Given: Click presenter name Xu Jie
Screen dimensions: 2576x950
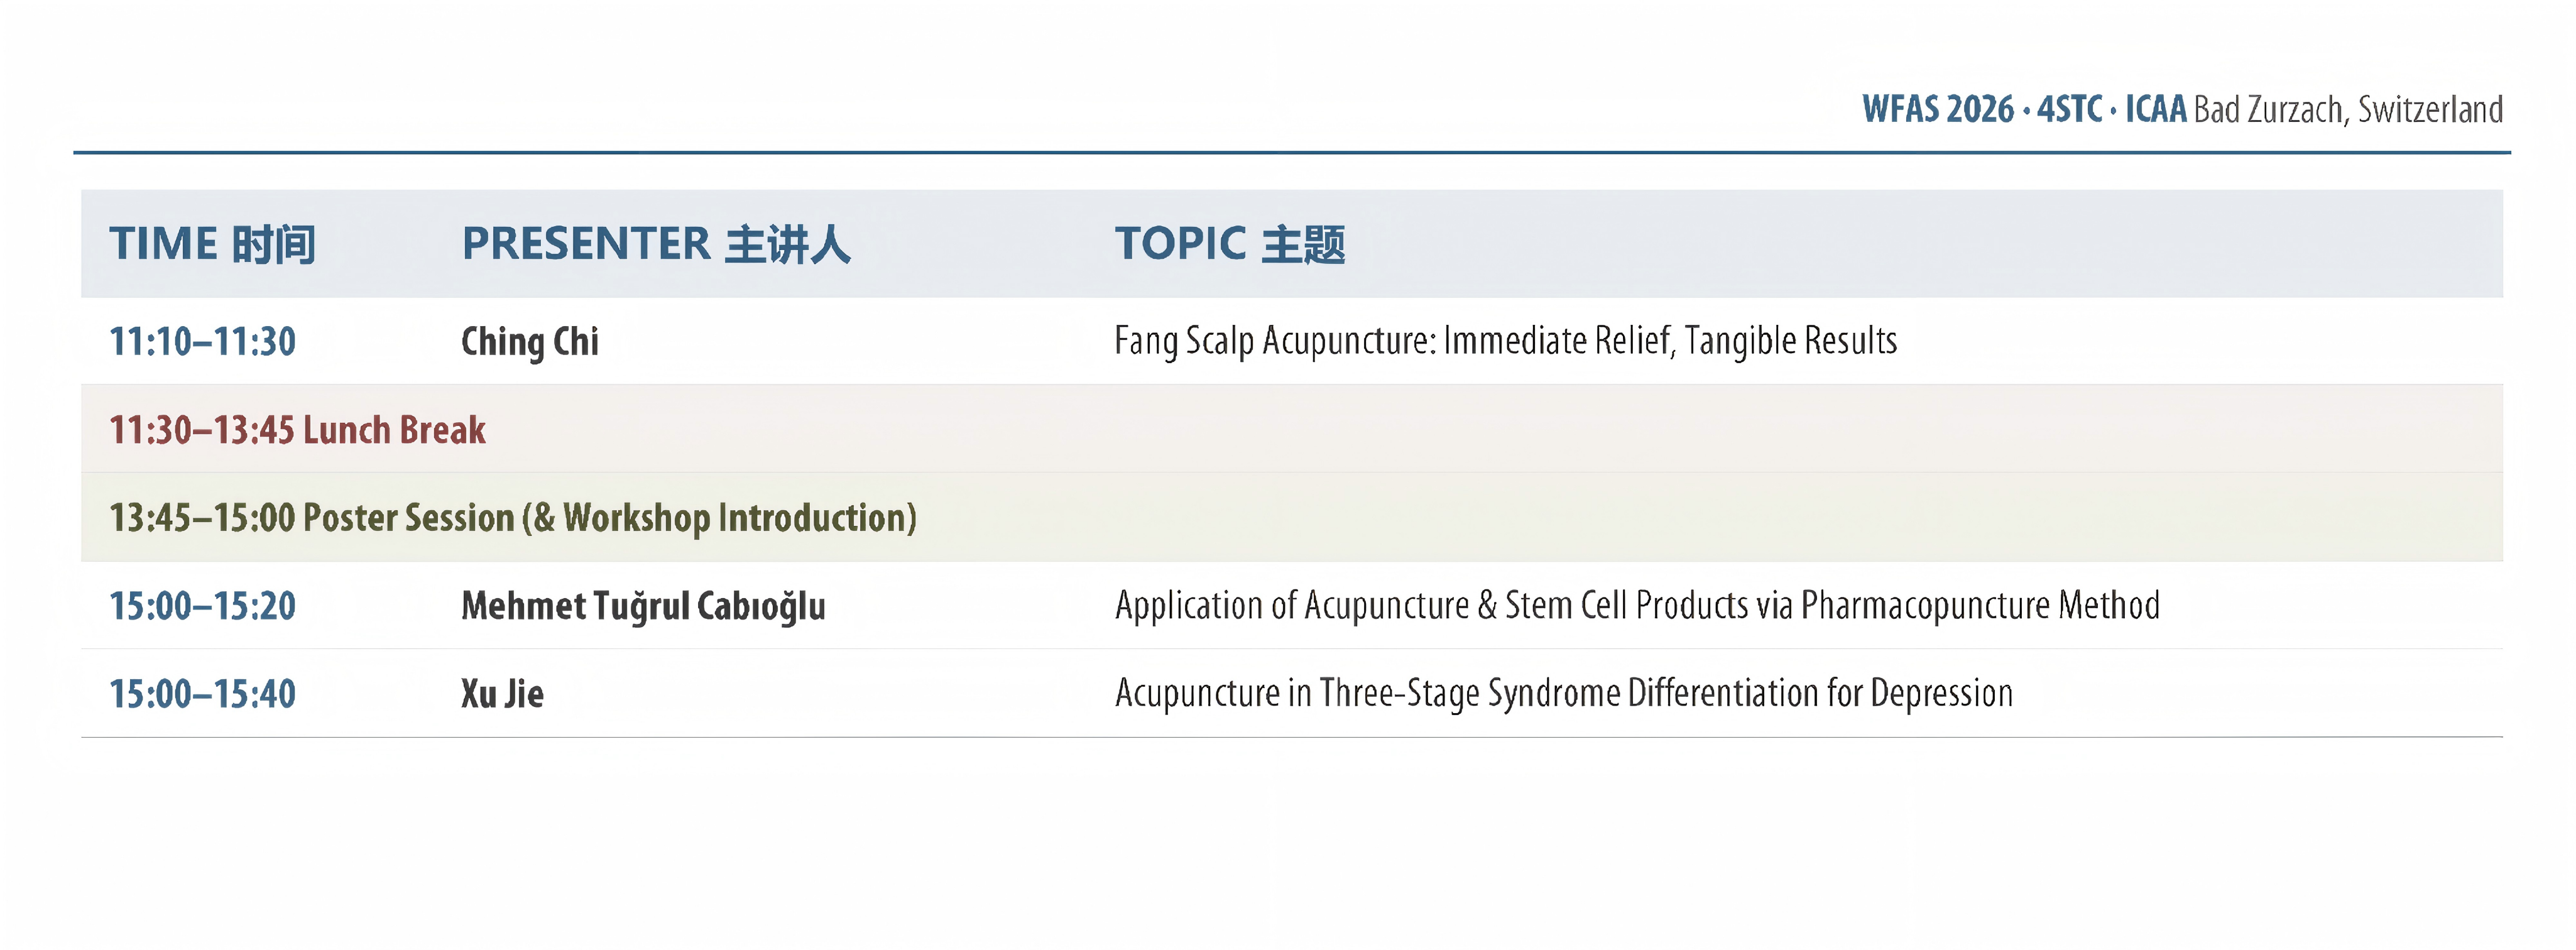Looking at the screenshot, I should 502,694.
